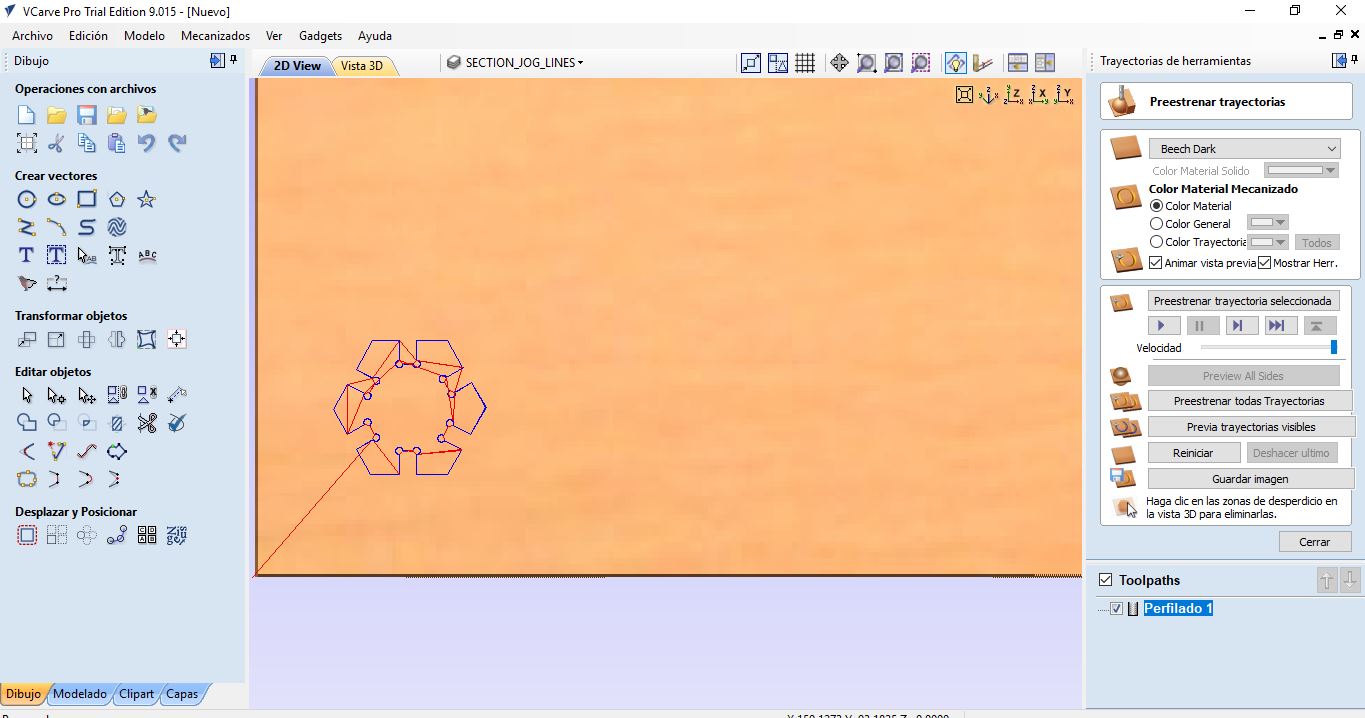
Task: Toggle the Perfilado 1 toolpath checkbox
Action: (1117, 608)
